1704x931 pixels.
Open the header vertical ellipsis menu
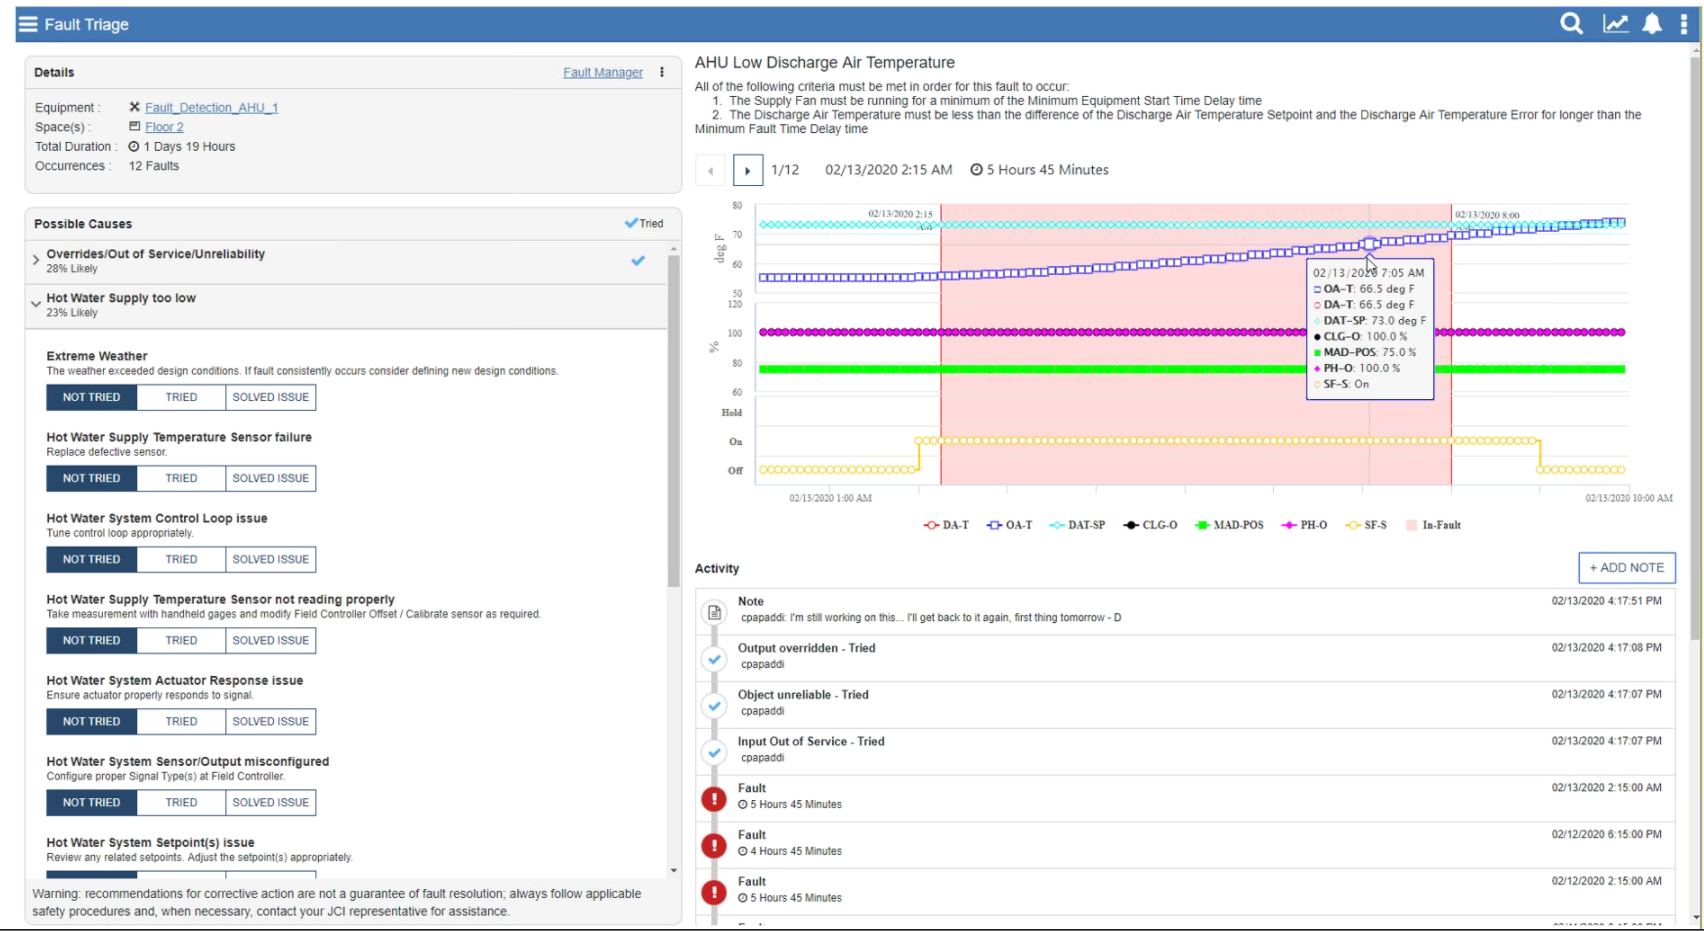tap(1684, 24)
